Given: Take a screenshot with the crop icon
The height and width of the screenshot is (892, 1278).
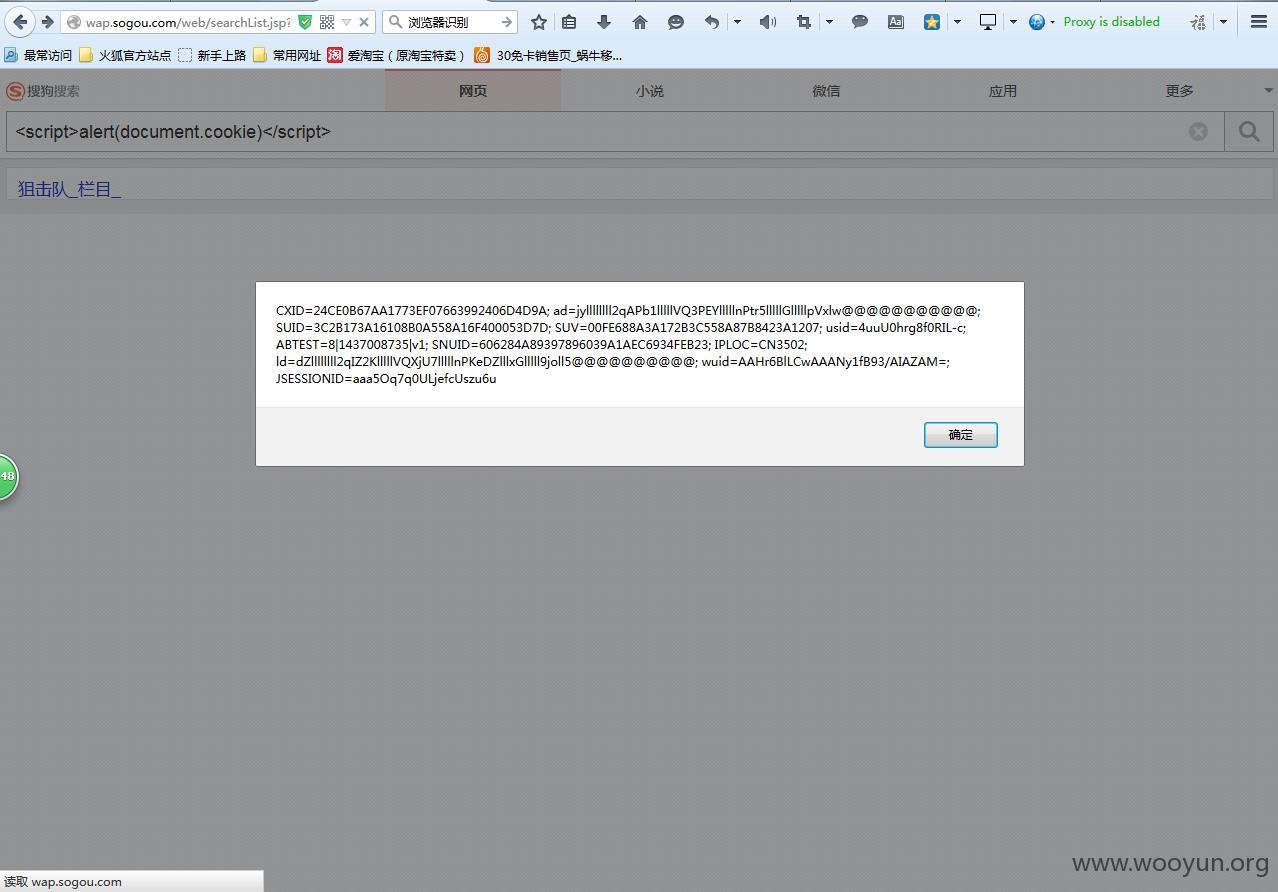Looking at the screenshot, I should click(x=804, y=22).
